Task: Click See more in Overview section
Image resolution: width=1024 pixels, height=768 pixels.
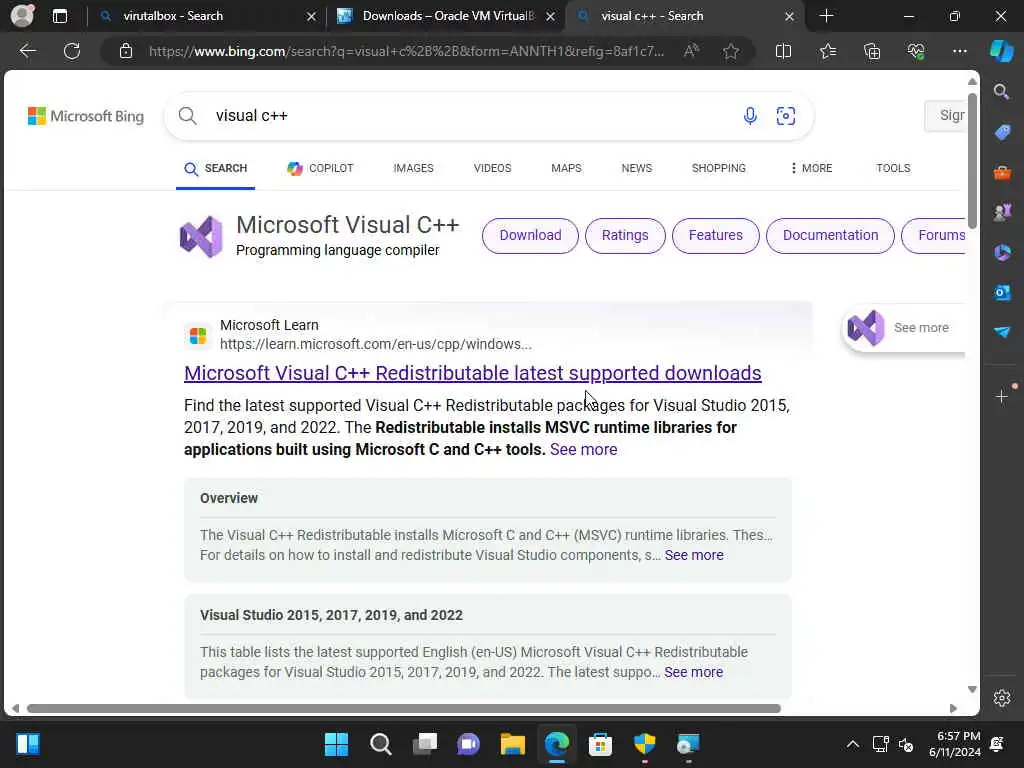Action: [x=694, y=555]
